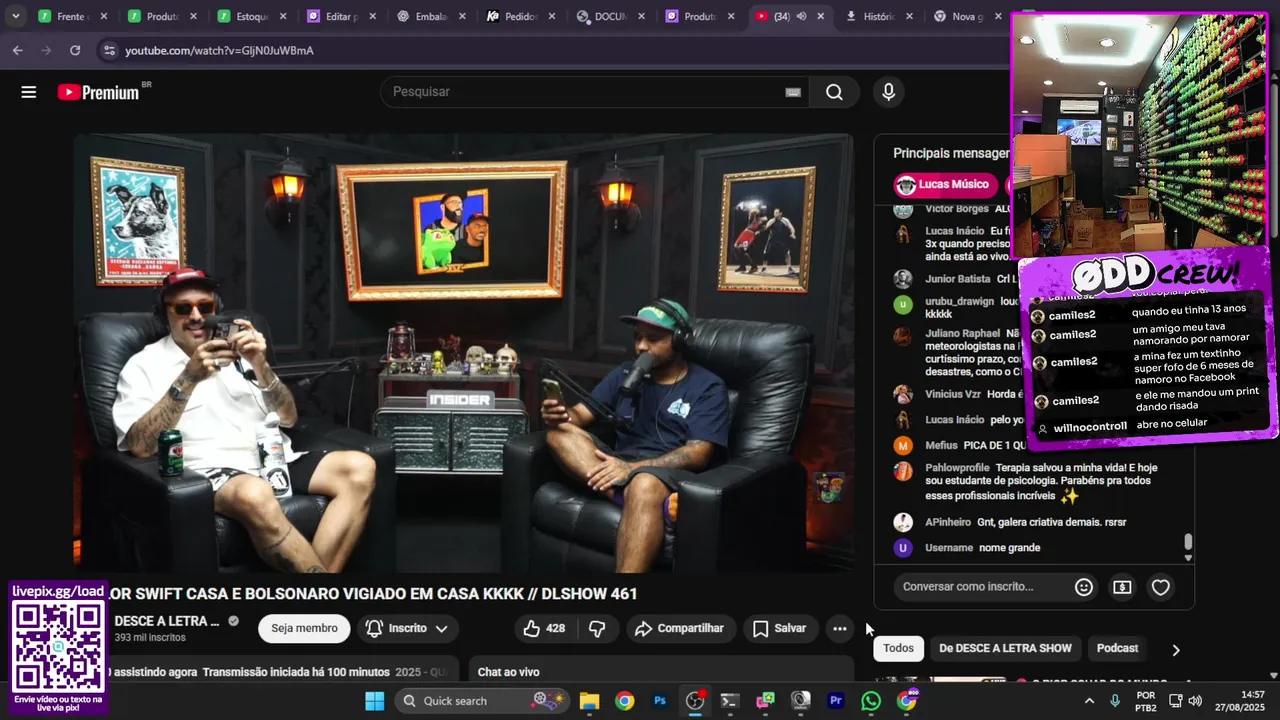Show hidden system tray icons chevron

pos(1089,701)
